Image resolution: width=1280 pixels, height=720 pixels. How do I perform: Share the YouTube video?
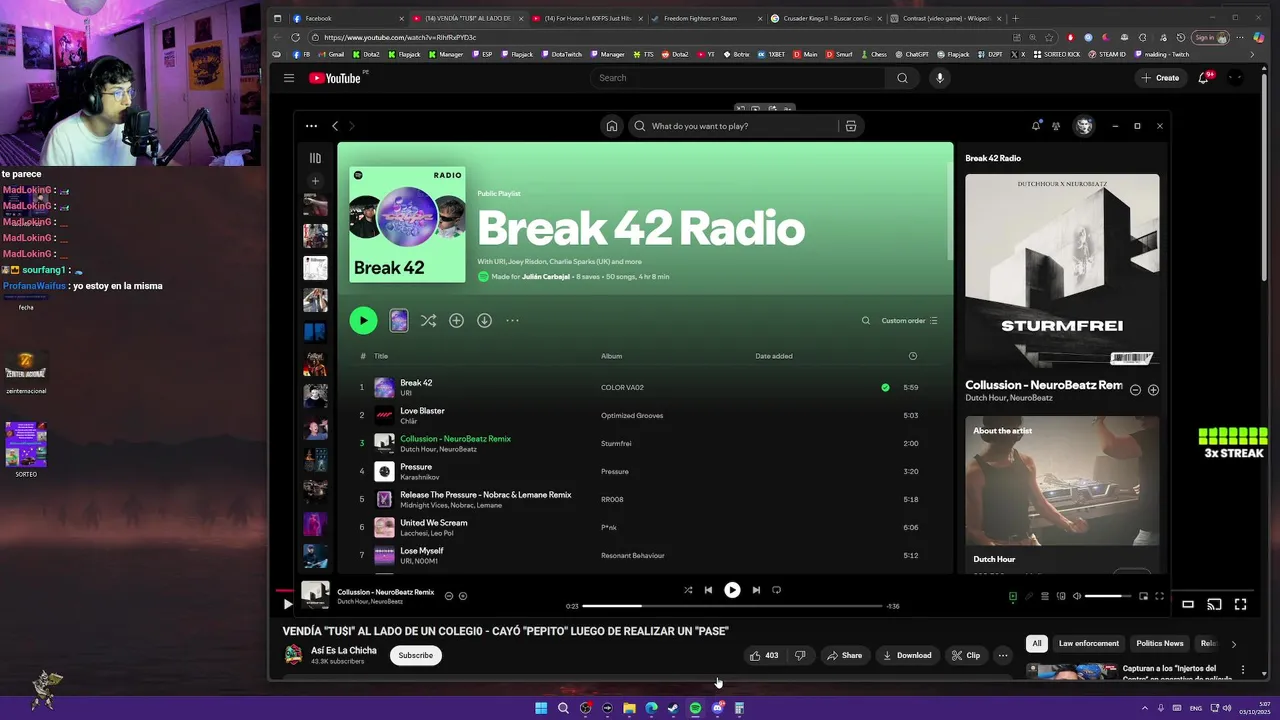(x=844, y=655)
